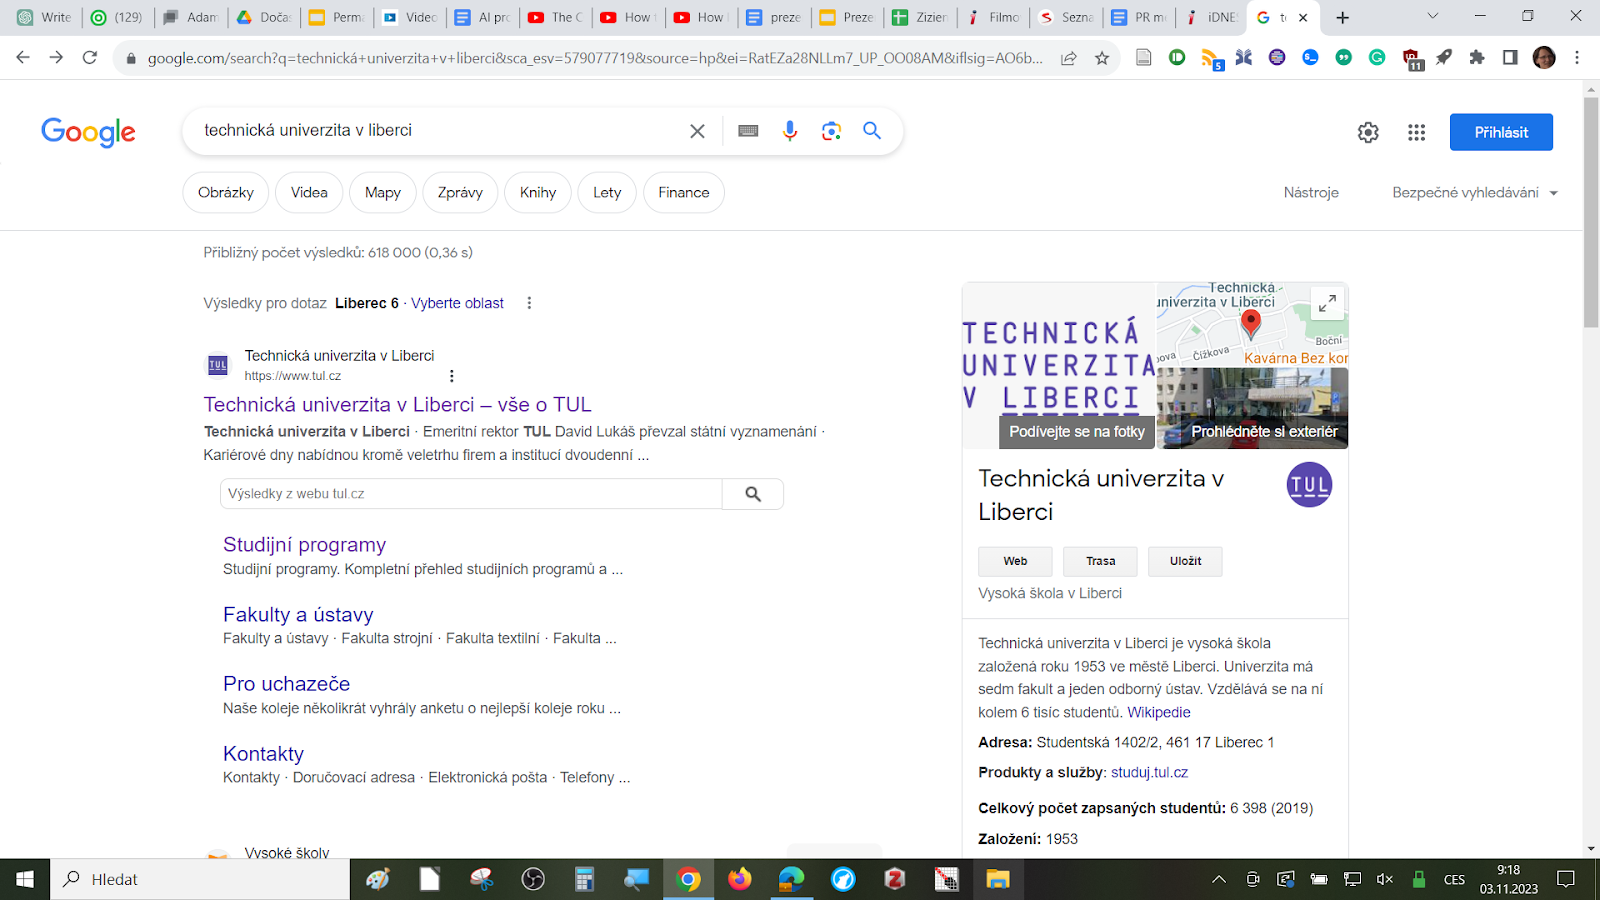Open Google quick settings gear
The height and width of the screenshot is (900, 1600).
1368,132
